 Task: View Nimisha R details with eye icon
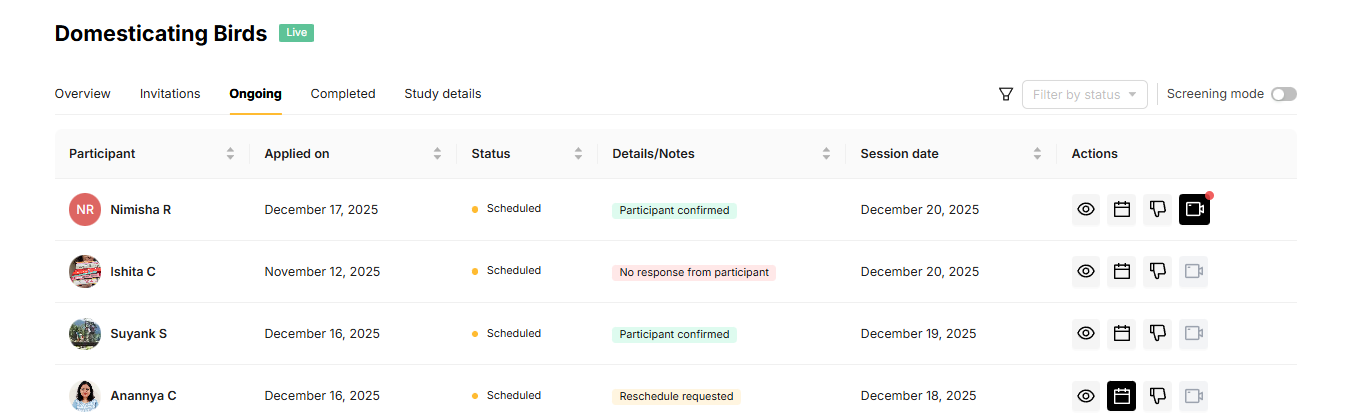point(1086,210)
